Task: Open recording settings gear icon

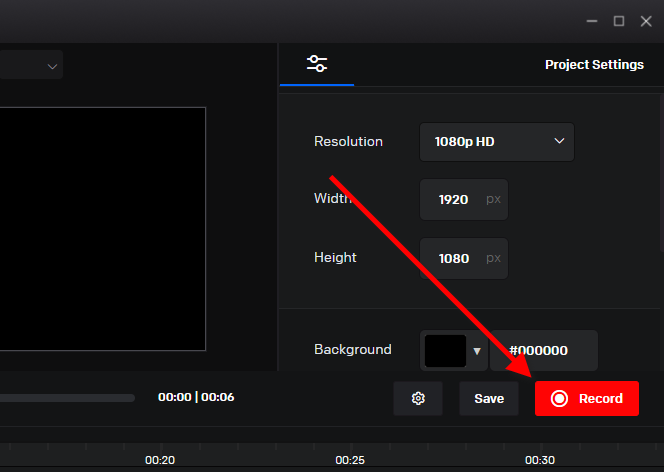Action: pos(418,398)
